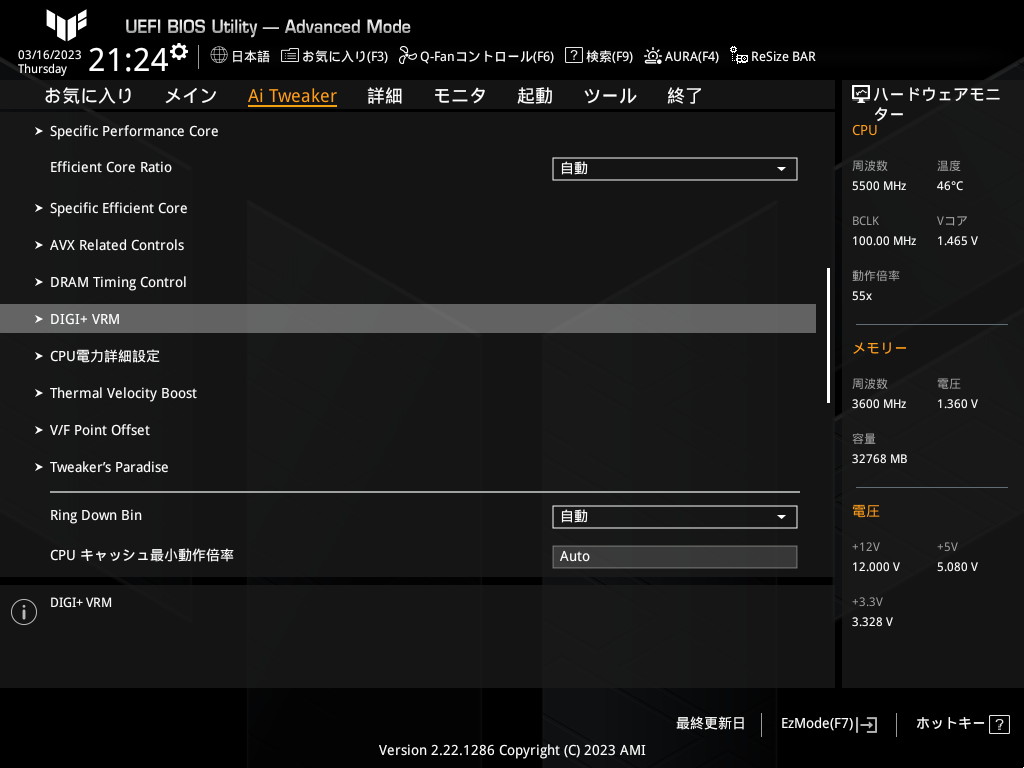
Task: Click +3.3V 3.328 V reading
Action: (872, 622)
